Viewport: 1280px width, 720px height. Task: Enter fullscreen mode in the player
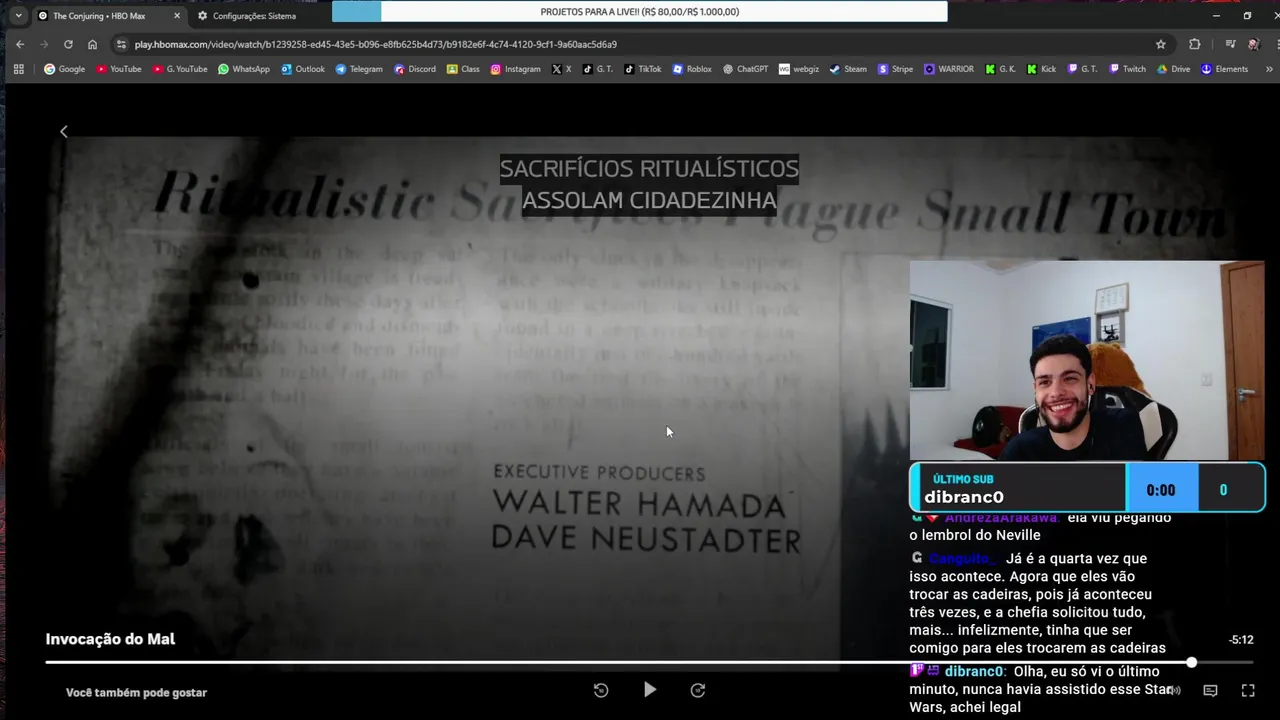point(1248,690)
